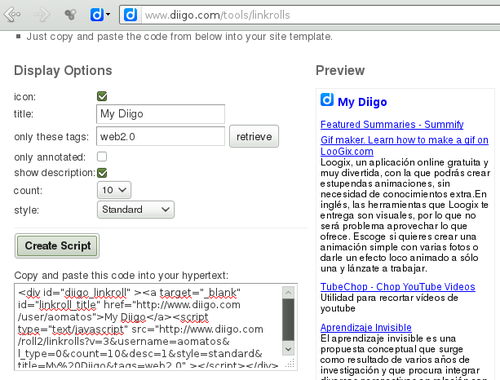Click the title field containing My Diigo
The width and height of the screenshot is (500, 380).
pyautogui.click(x=160, y=114)
